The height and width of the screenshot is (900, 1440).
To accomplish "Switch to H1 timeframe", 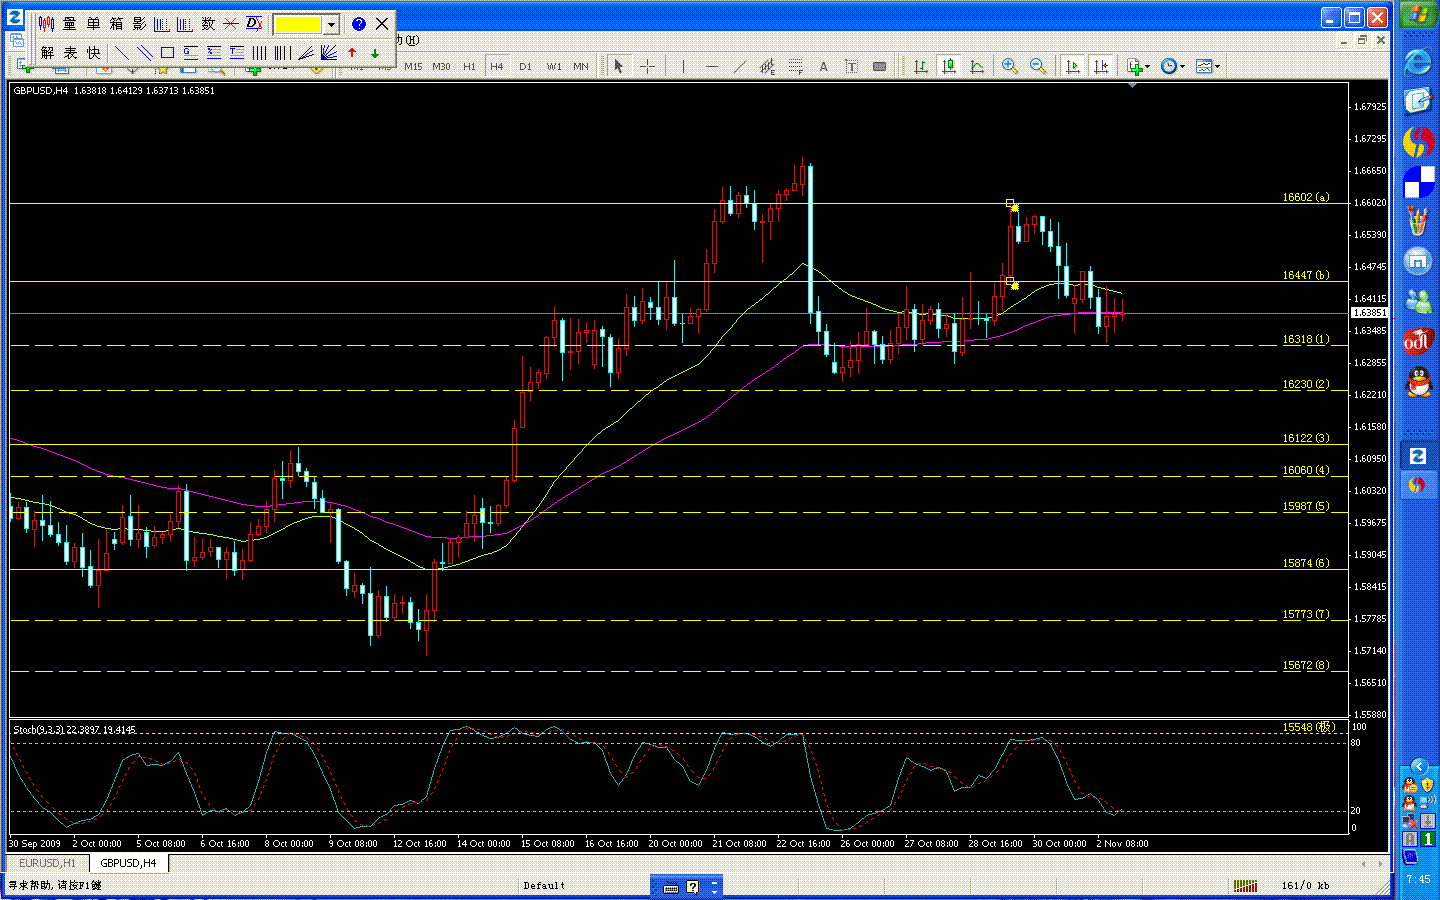I will [x=469, y=67].
